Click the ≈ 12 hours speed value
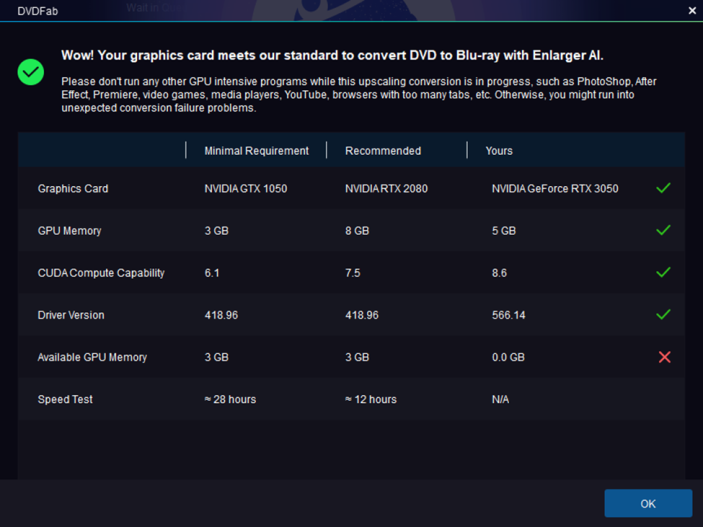 (371, 399)
